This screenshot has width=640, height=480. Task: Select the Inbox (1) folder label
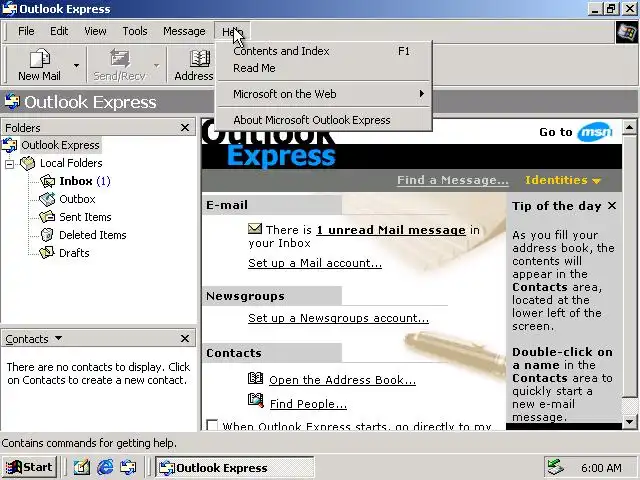click(x=85, y=181)
